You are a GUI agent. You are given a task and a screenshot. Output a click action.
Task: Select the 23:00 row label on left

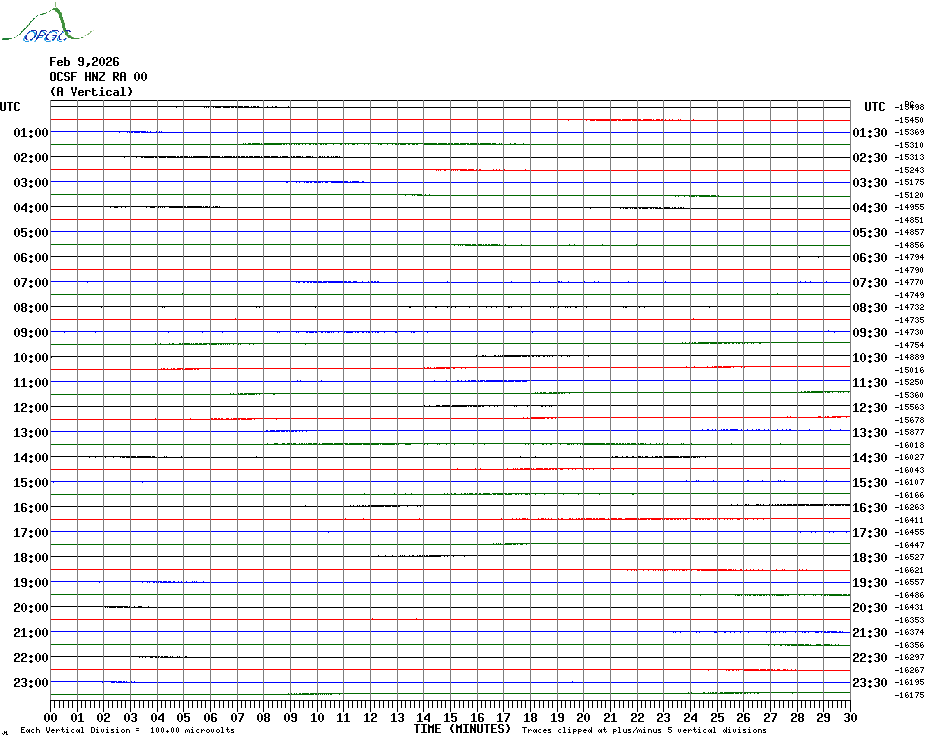31,683
